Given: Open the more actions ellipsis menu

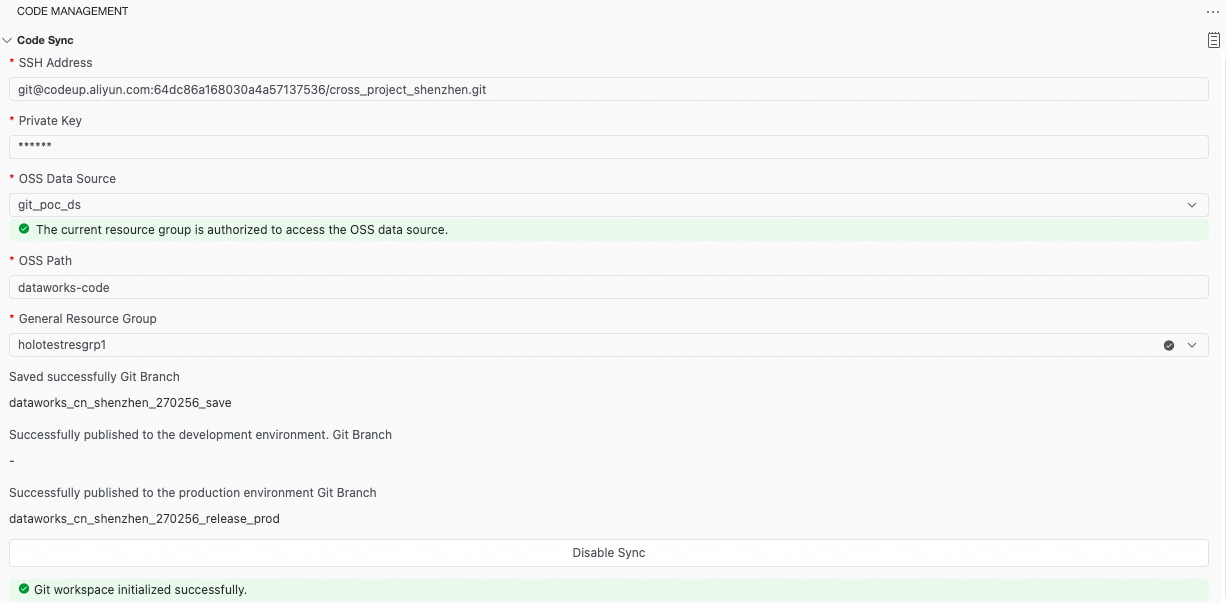Looking at the screenshot, I should pos(1213,11).
